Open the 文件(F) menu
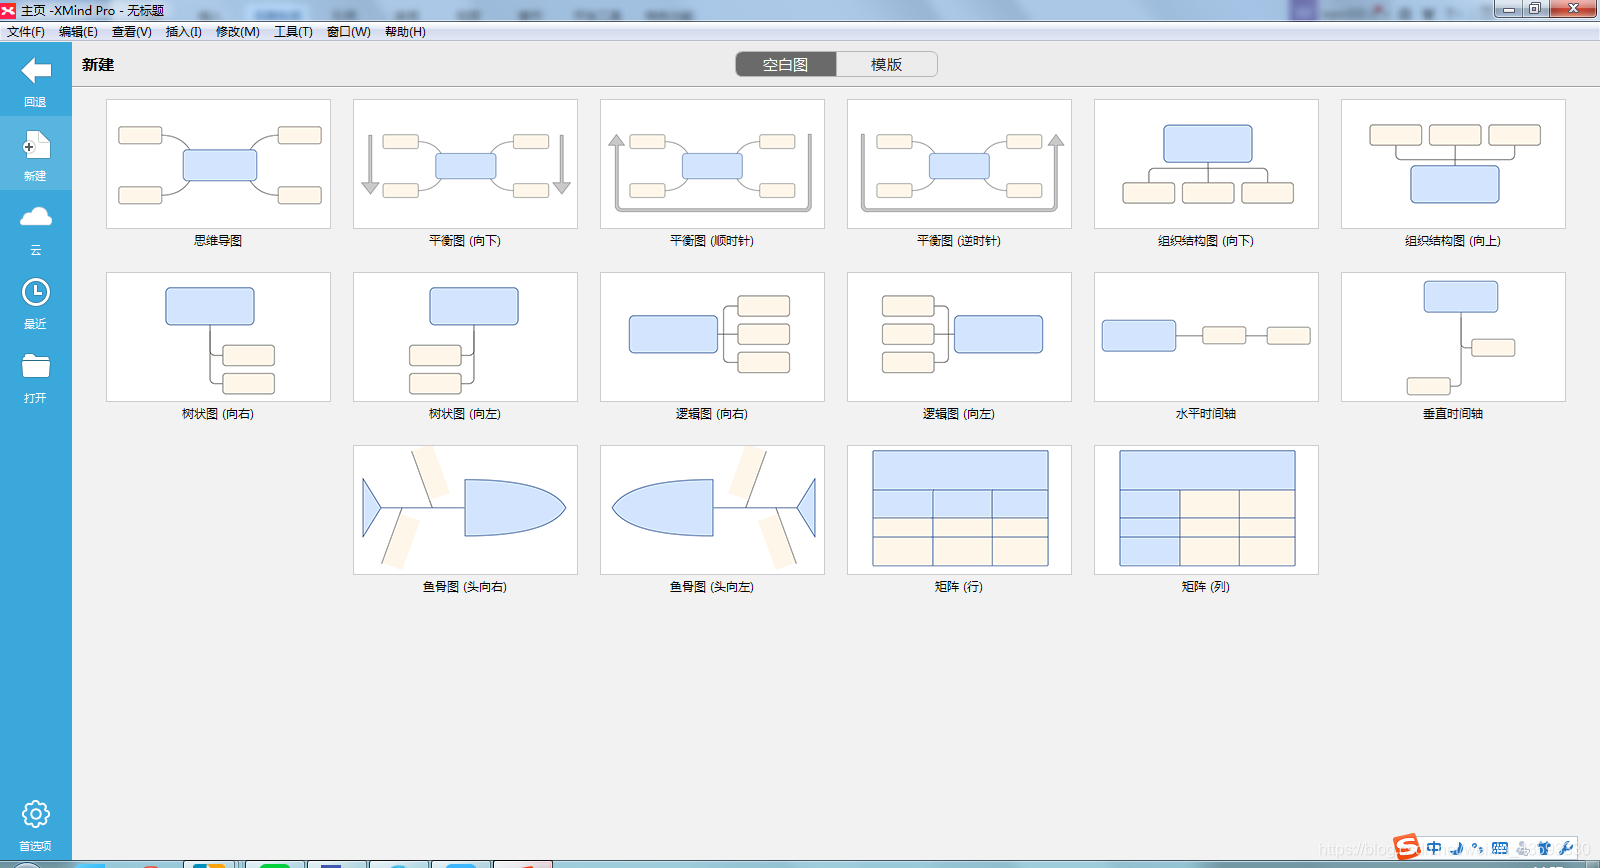Screen dimensions: 1600x868 point(26,32)
